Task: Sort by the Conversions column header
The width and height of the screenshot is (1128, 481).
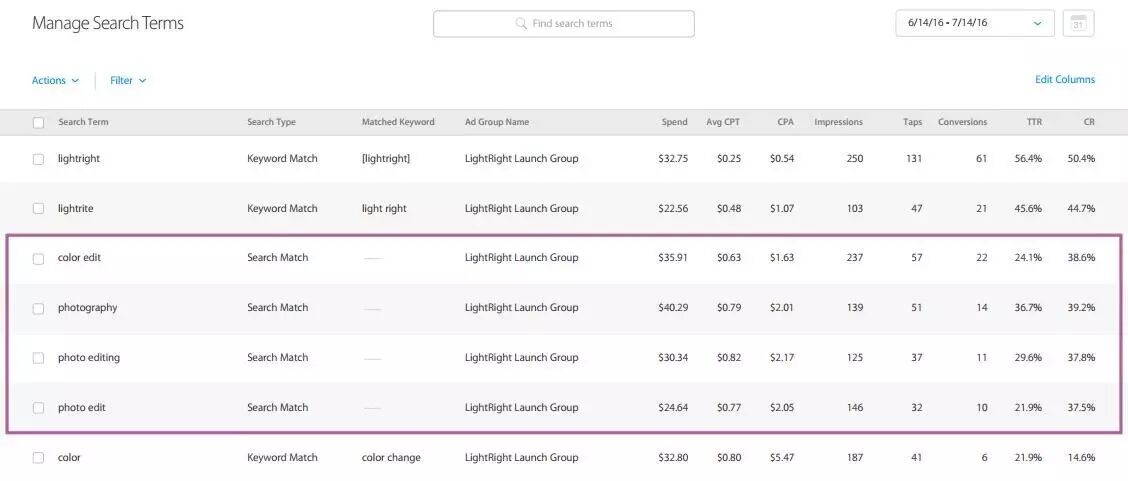Action: click(963, 122)
